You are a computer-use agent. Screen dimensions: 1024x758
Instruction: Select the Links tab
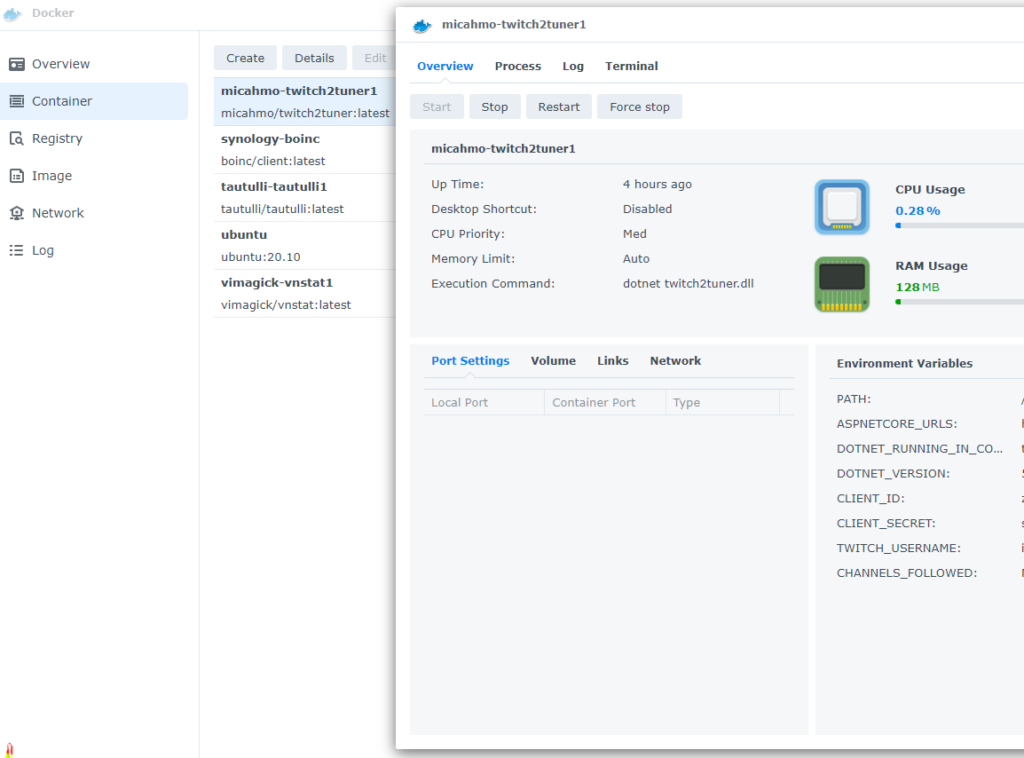613,361
